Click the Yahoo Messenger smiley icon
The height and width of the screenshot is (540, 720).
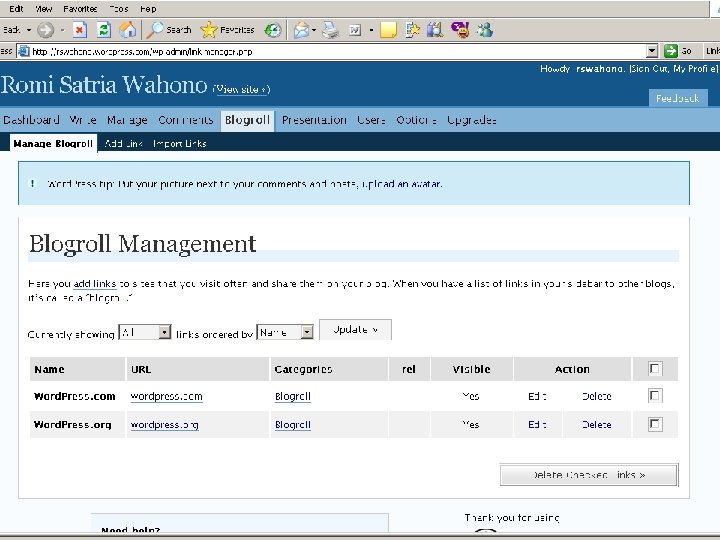coord(460,30)
